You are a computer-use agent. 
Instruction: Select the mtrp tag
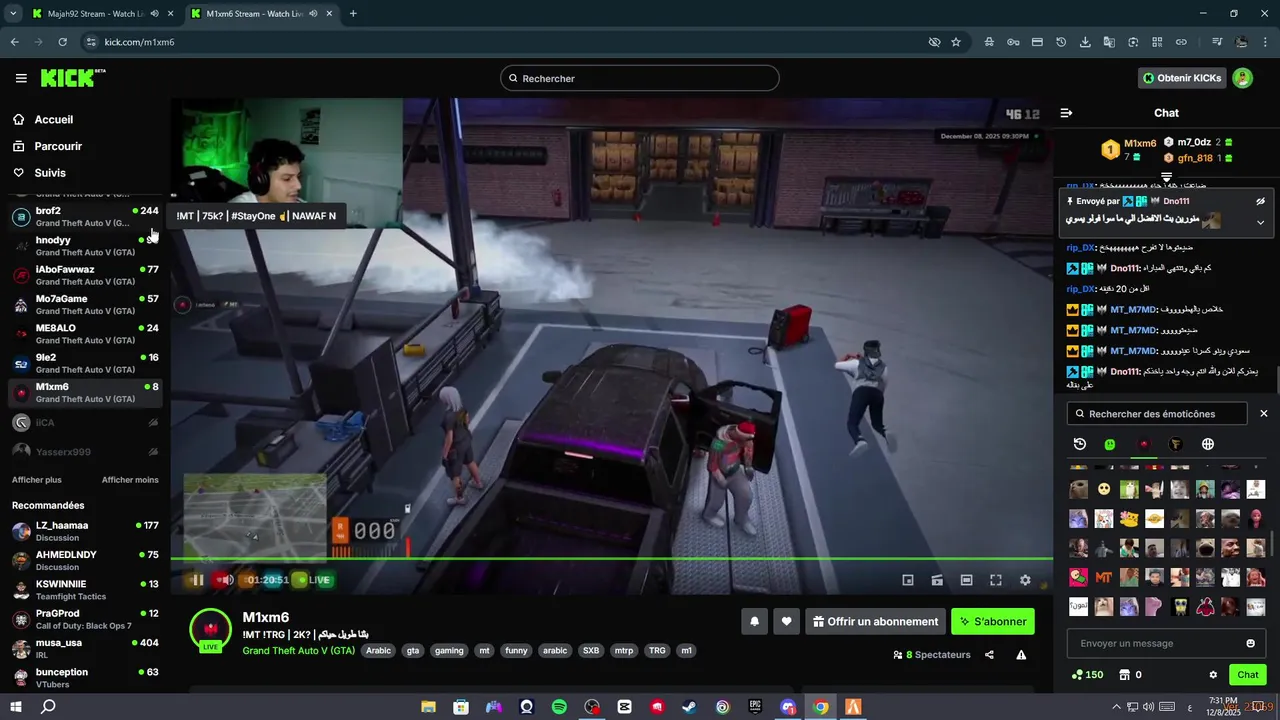pos(624,651)
